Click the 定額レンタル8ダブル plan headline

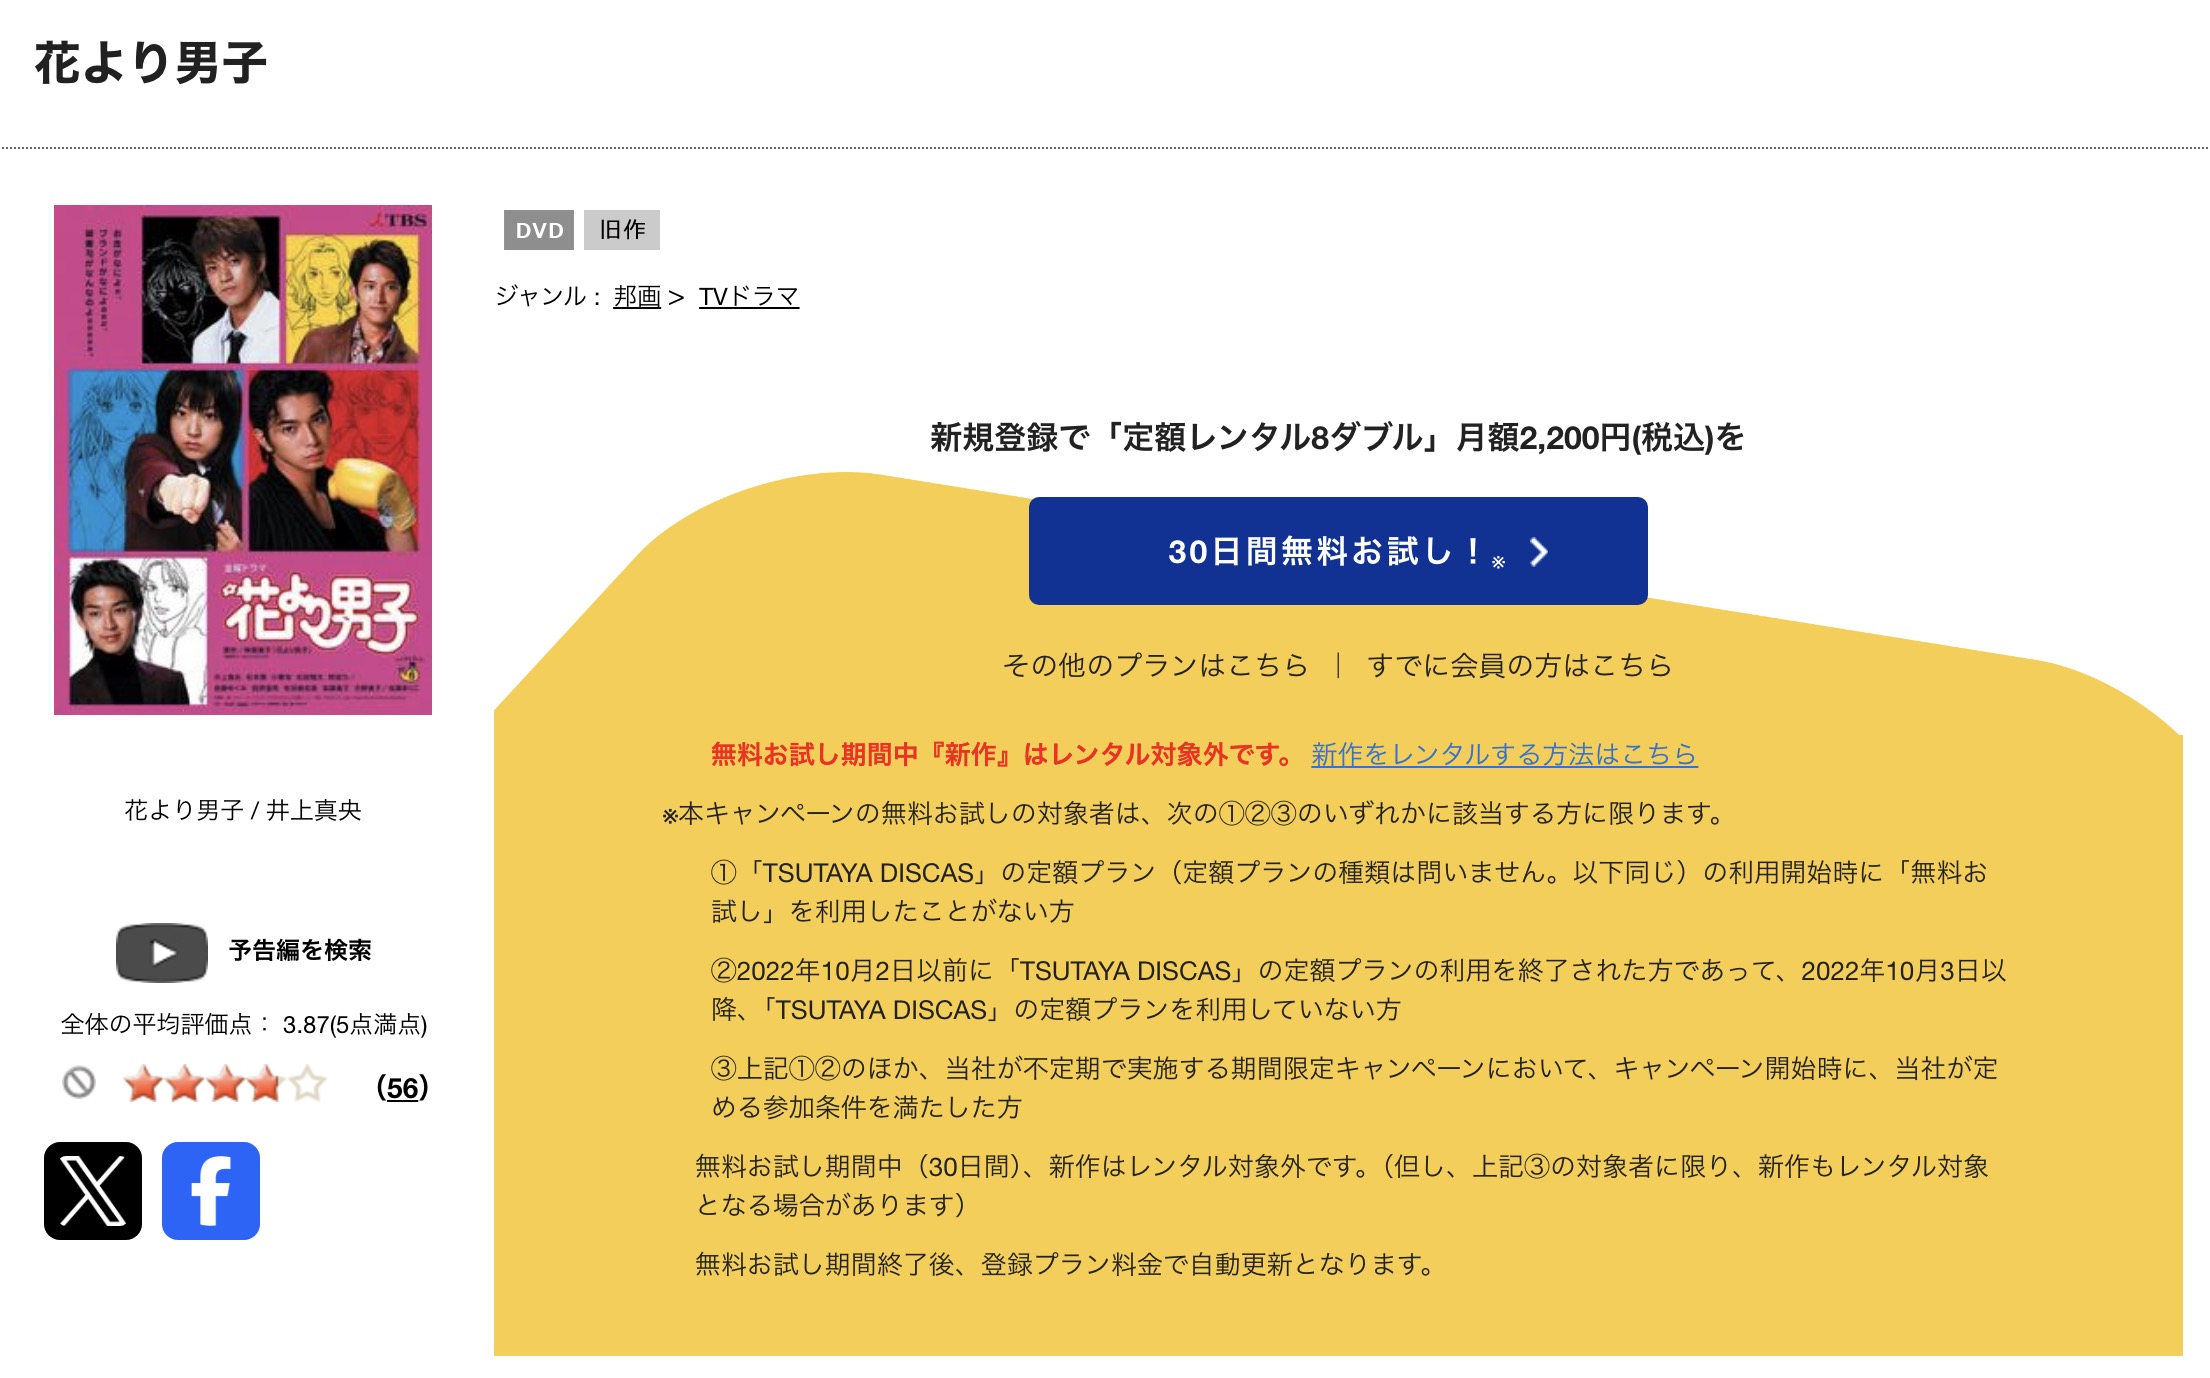click(1337, 437)
